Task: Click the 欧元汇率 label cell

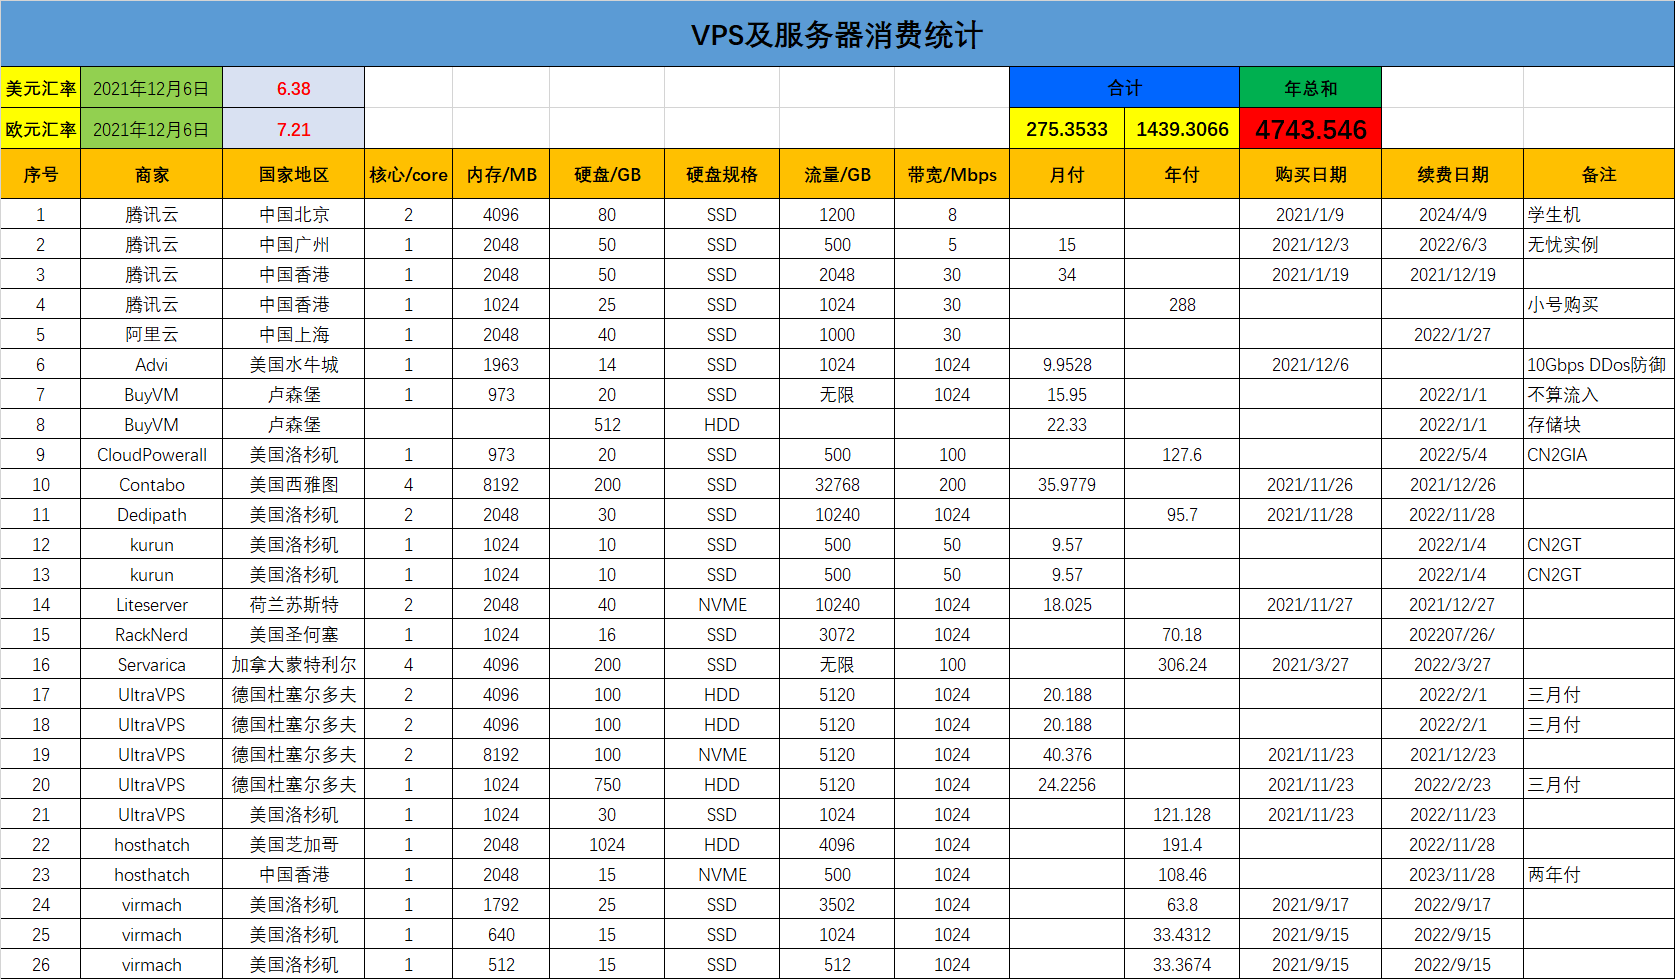Action: [x=41, y=129]
